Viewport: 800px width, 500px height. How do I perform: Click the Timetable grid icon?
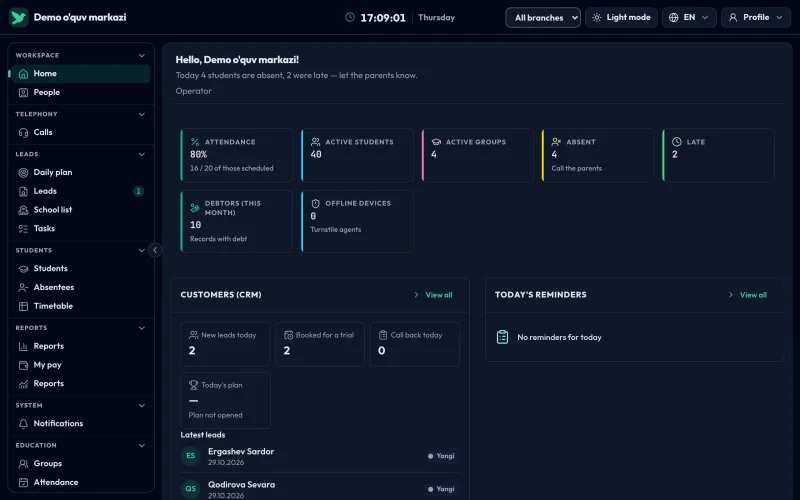pyautogui.click(x=23, y=306)
